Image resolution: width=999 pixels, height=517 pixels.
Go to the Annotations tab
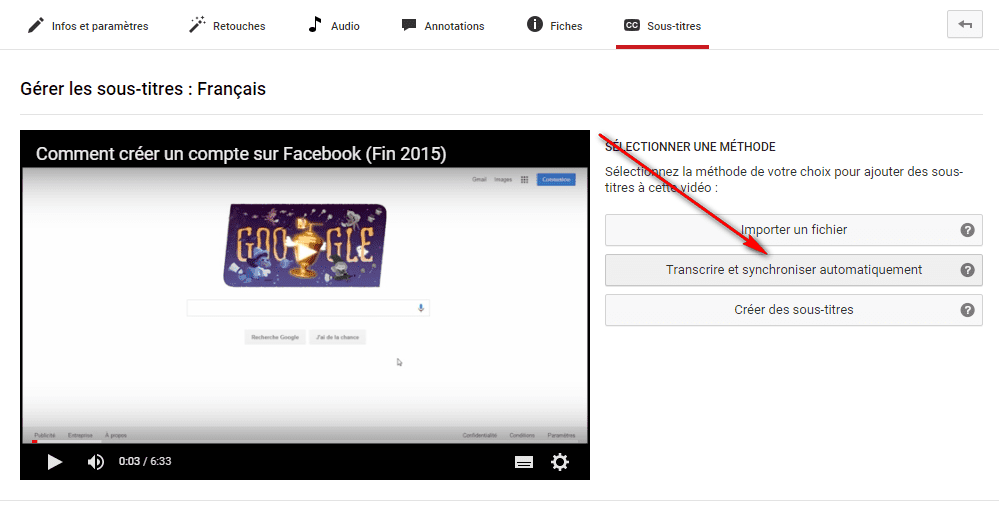[443, 25]
